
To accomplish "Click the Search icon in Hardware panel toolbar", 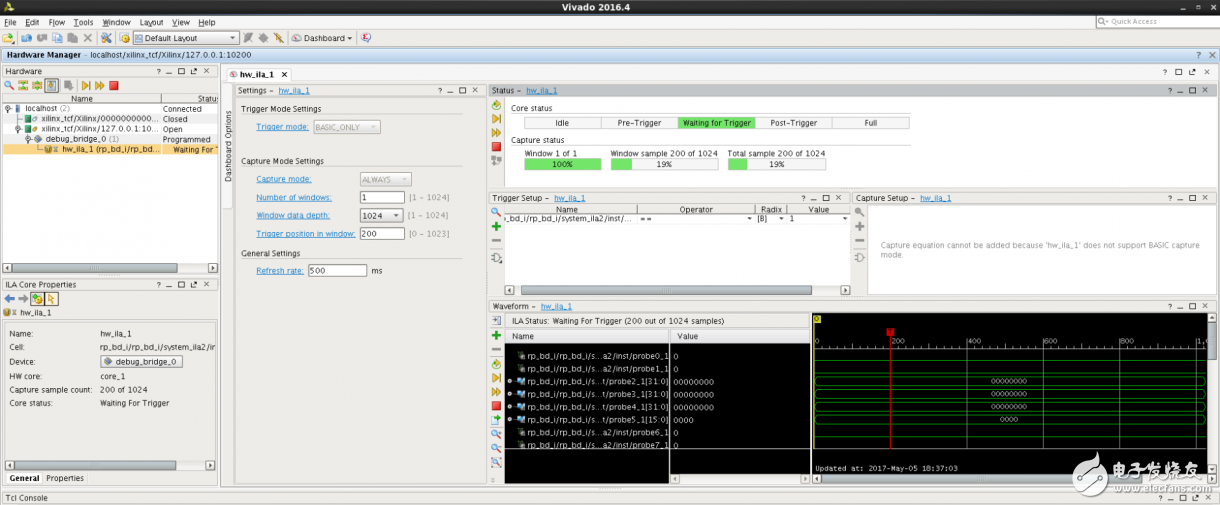I will 9,86.
